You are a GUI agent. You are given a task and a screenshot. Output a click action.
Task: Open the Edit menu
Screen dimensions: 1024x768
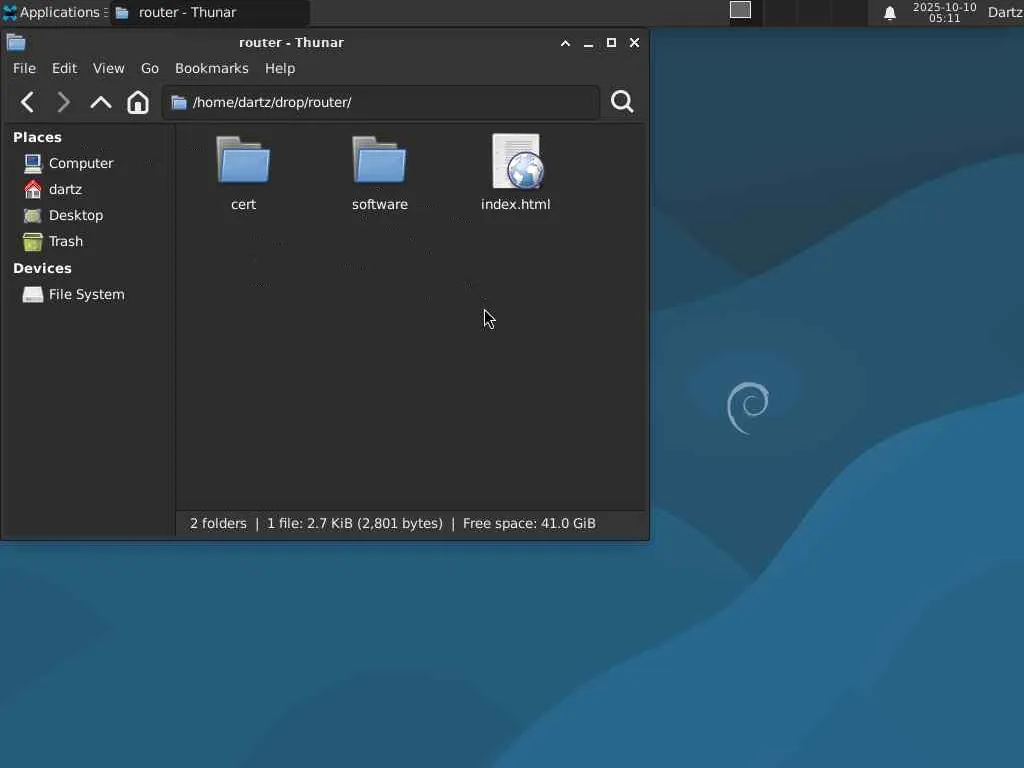coord(65,69)
